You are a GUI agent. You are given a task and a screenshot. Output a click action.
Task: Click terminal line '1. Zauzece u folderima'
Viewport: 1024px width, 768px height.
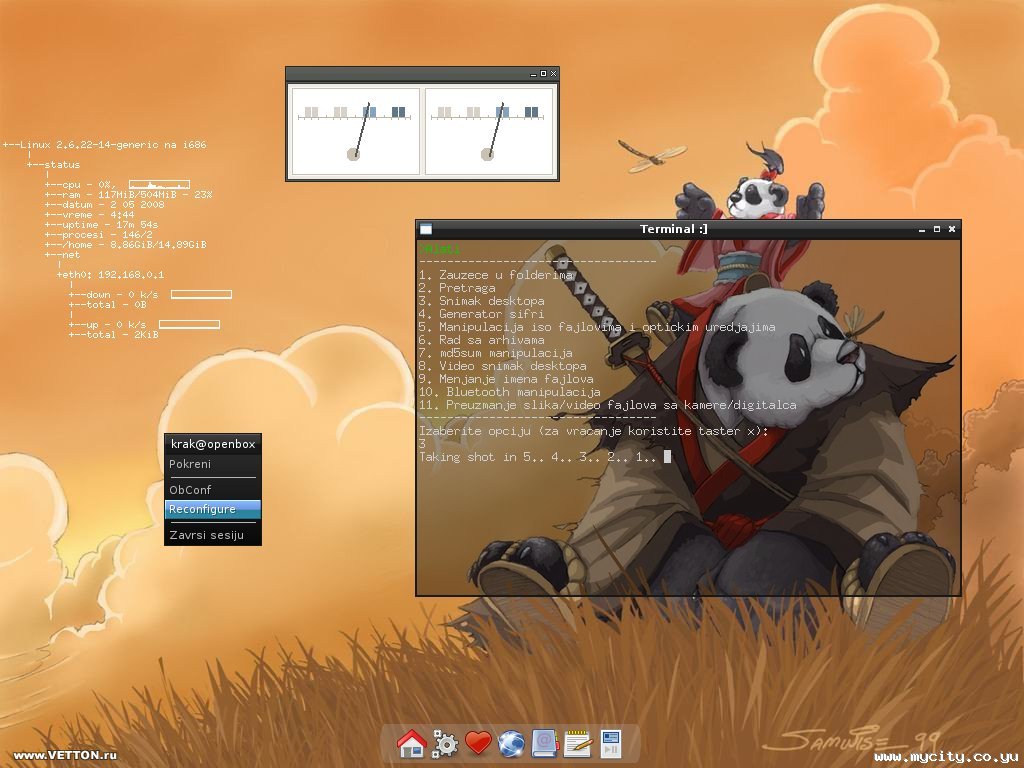point(496,275)
